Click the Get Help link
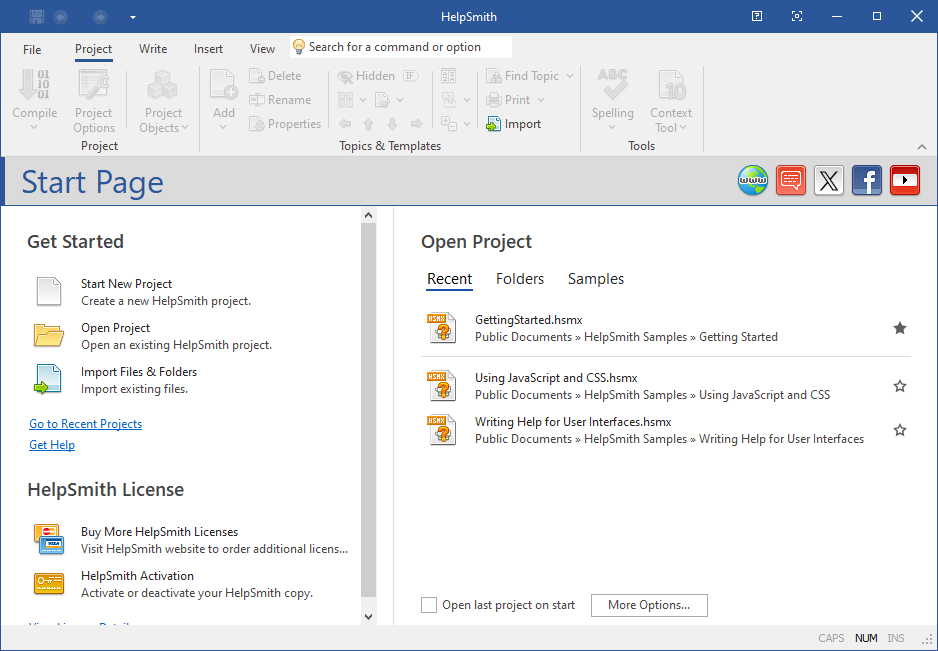The width and height of the screenshot is (938, 651). [52, 445]
